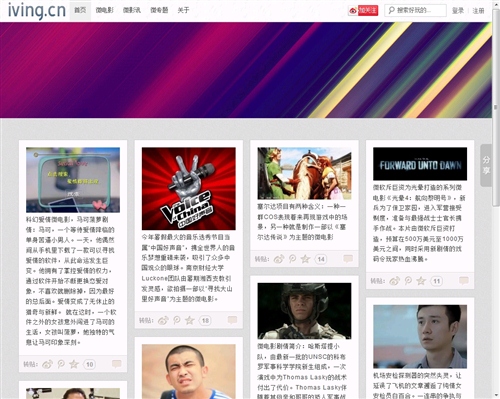500x399 pixels.
Task: Open the squinting young man thumbnail
Action: 189,372
